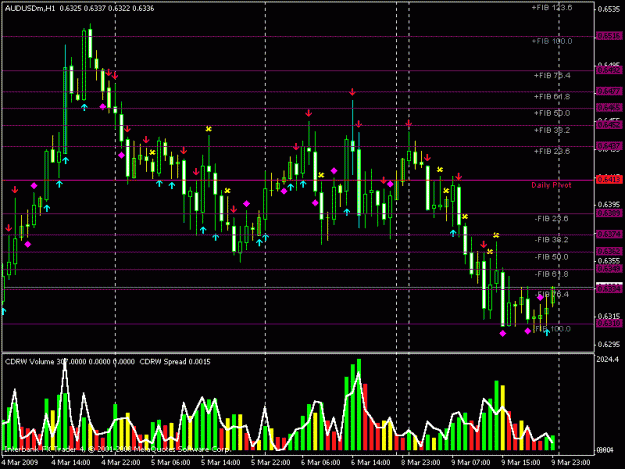
Task: Click the magenta 0.6349 price tag
Action: [609, 269]
